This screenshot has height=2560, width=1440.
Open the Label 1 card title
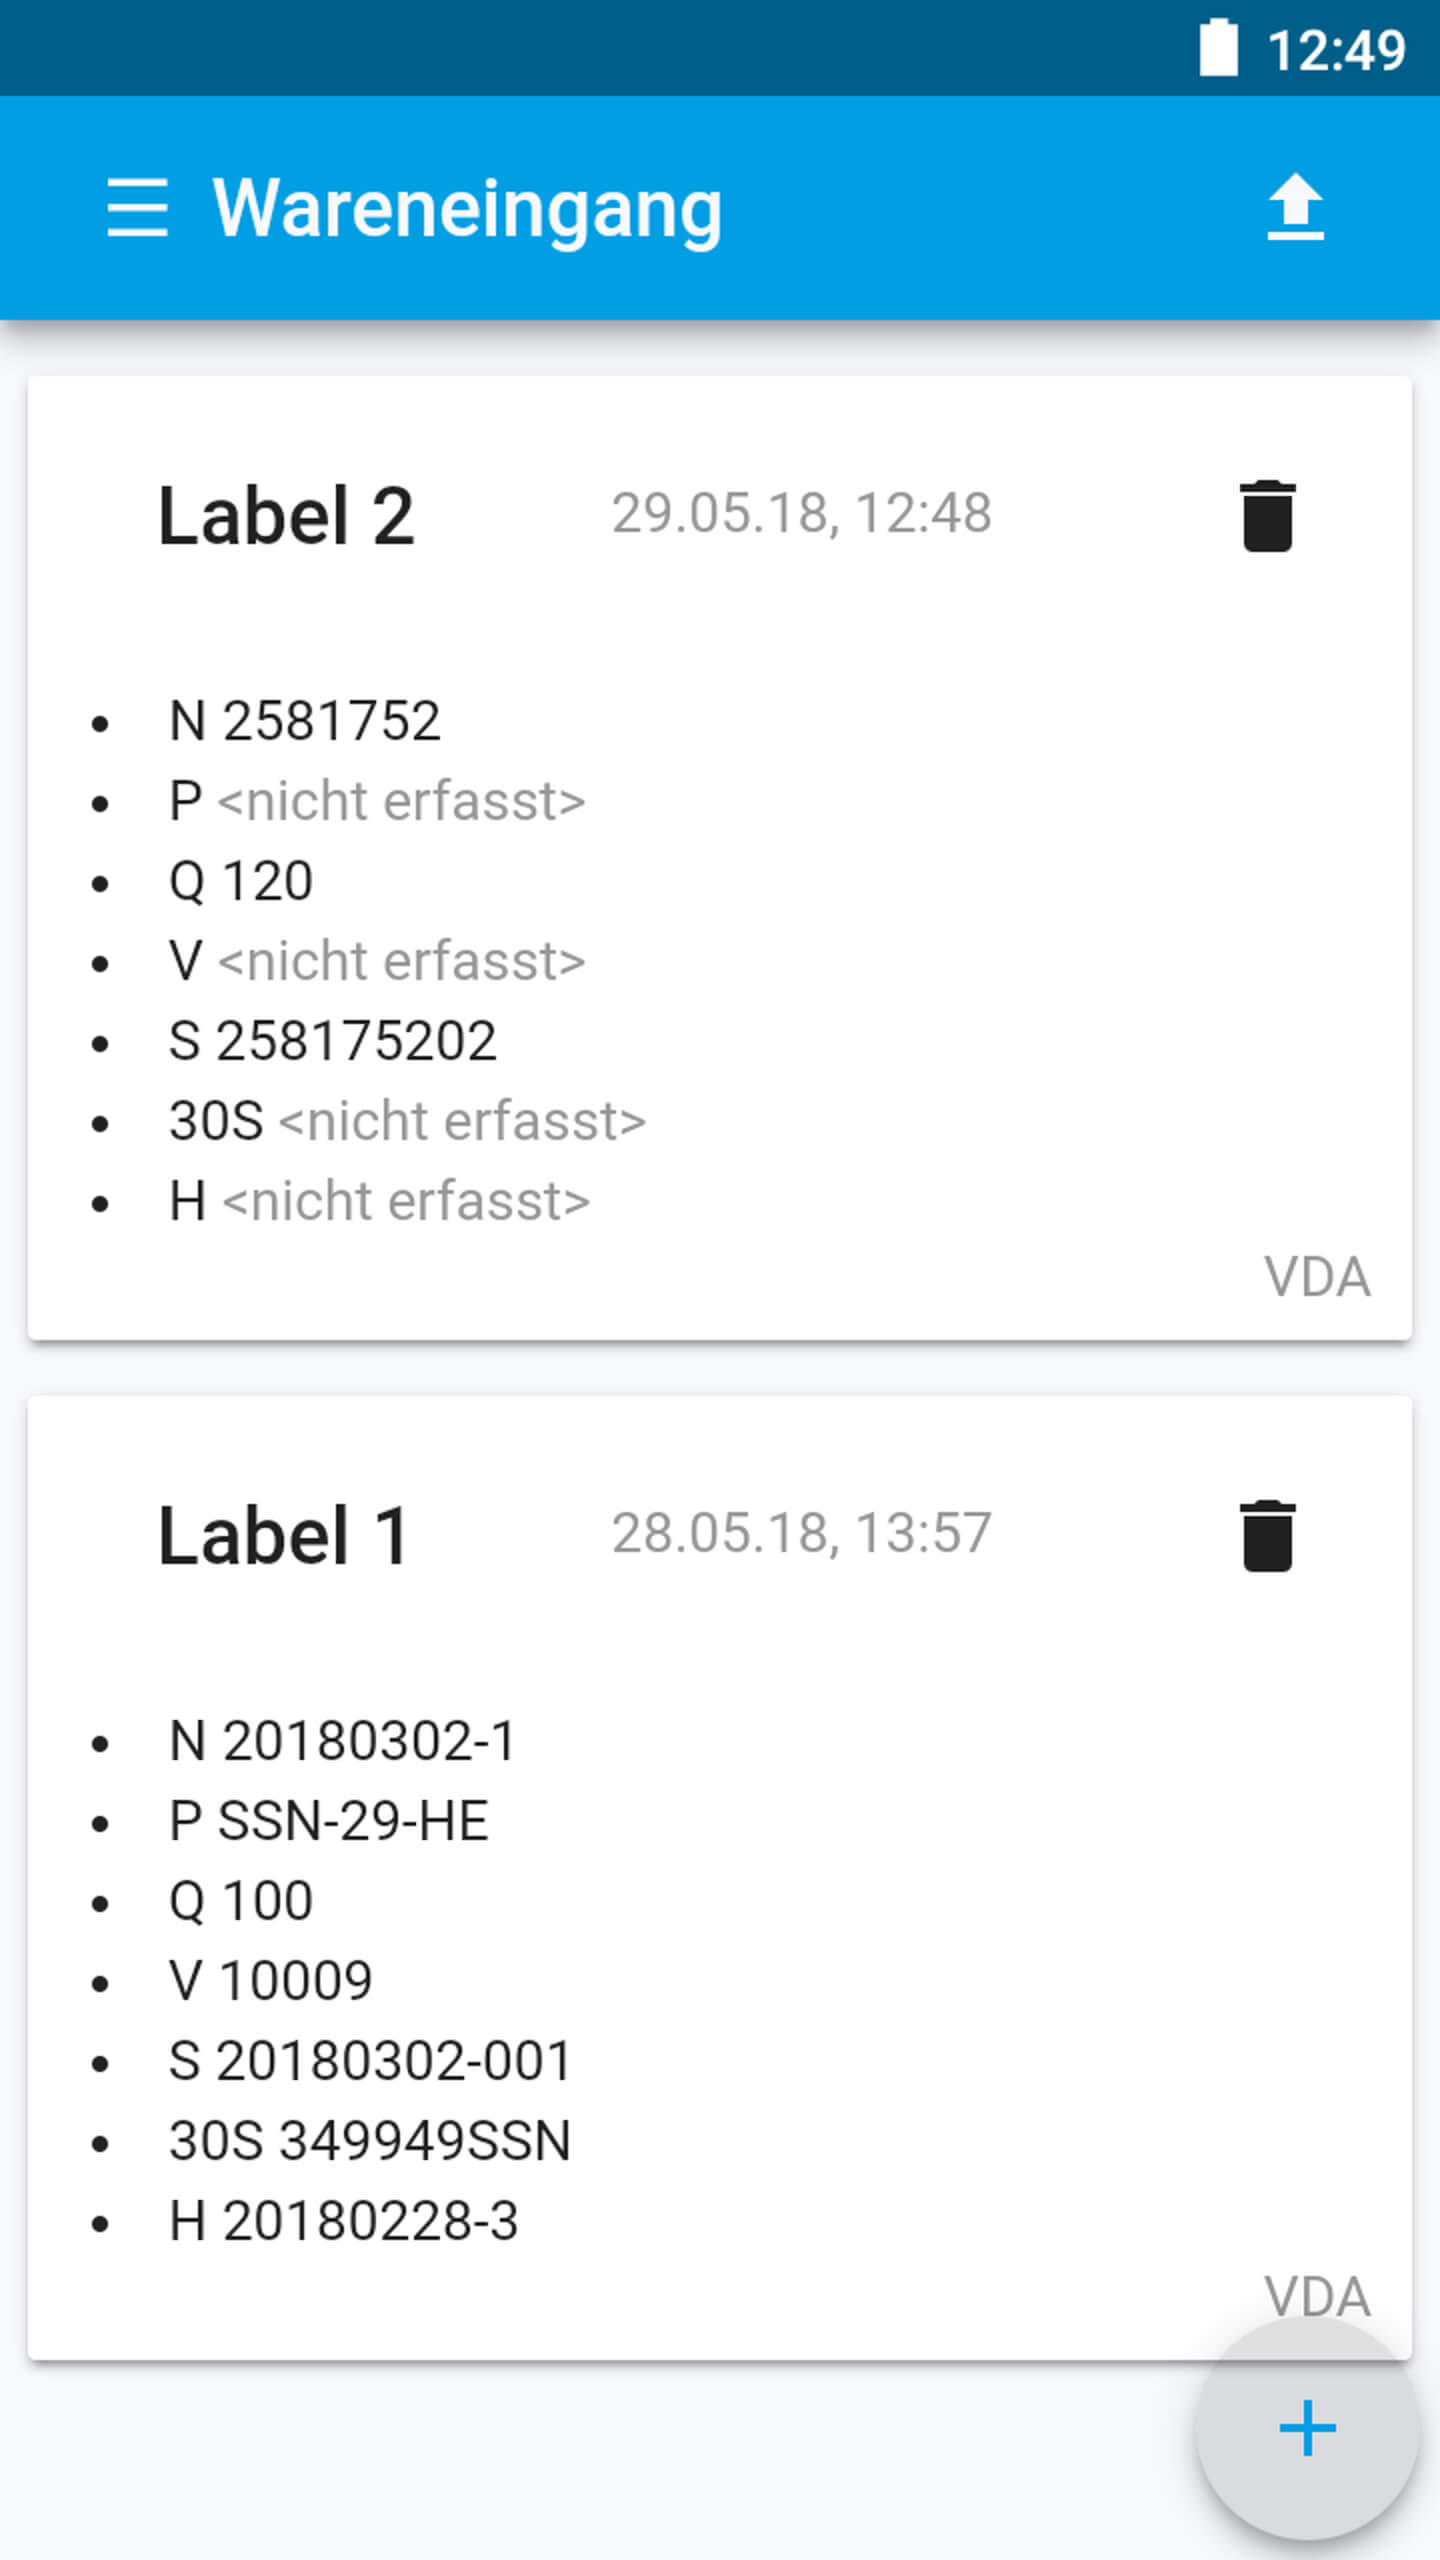pos(284,1536)
